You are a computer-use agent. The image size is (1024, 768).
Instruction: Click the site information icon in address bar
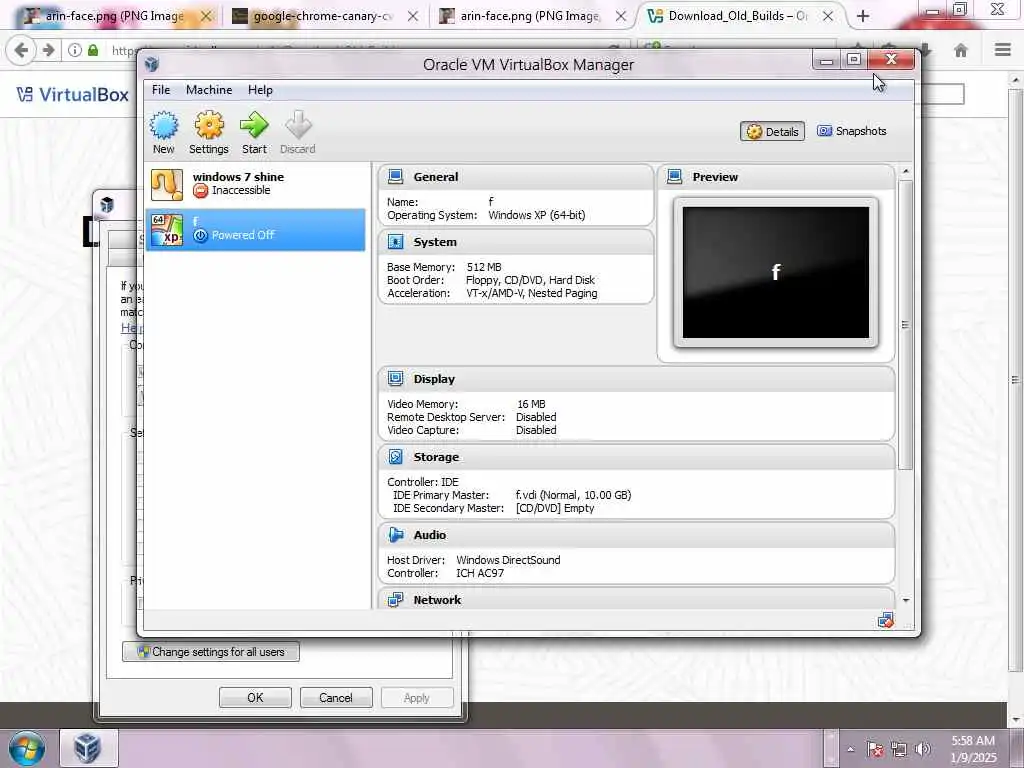75,50
